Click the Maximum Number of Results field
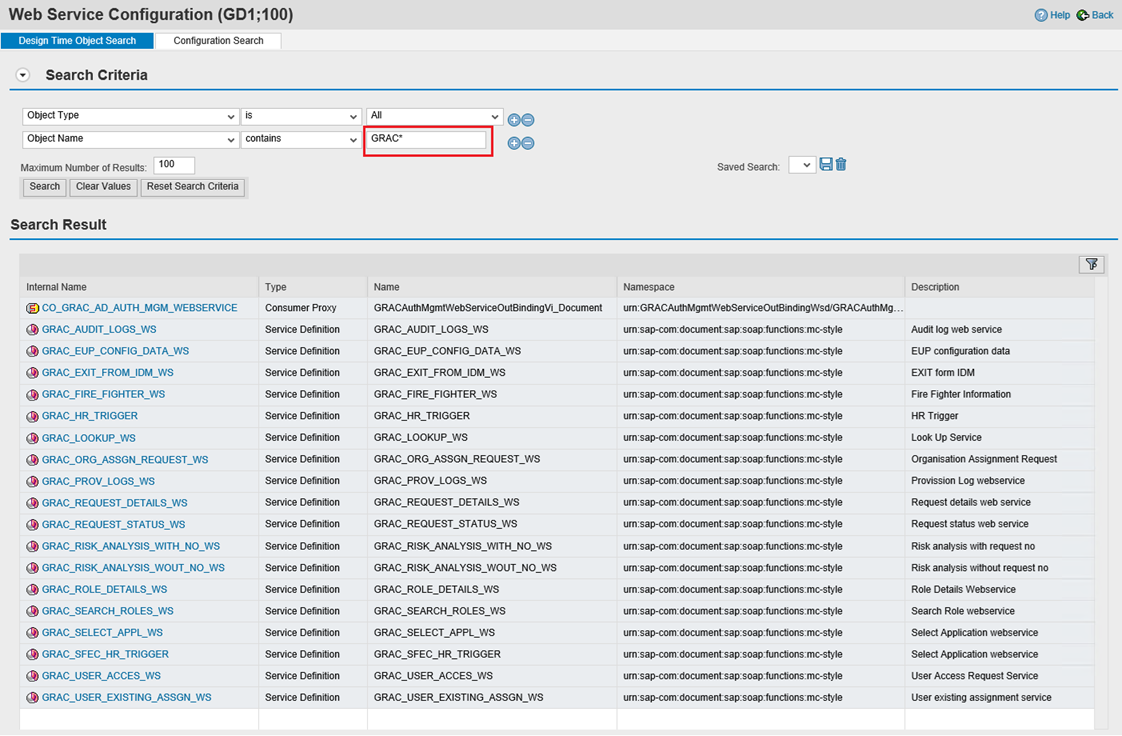This screenshot has width=1122, height=736. pos(174,165)
